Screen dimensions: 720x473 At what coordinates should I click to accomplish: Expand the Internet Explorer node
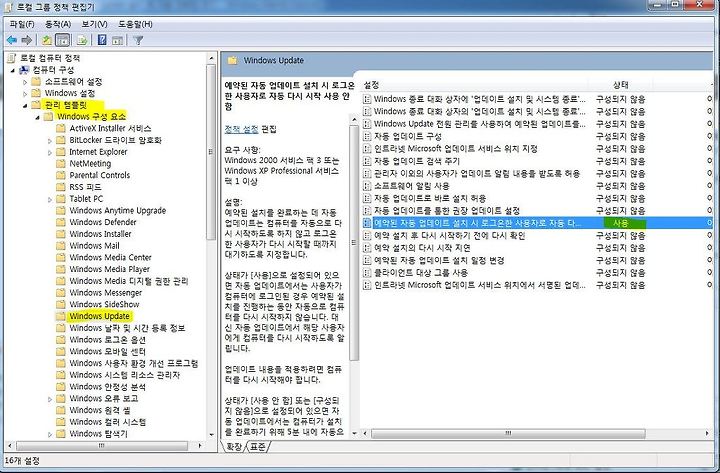50,152
